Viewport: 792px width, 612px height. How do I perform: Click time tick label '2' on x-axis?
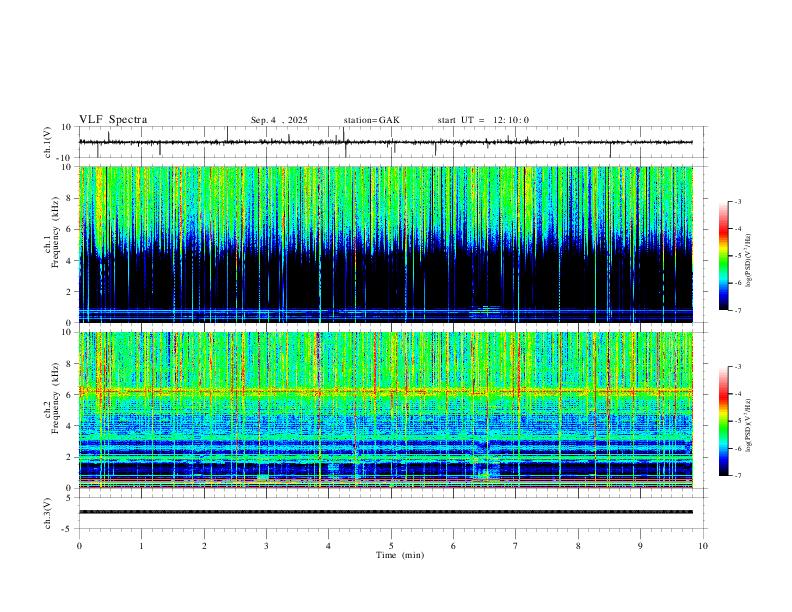pos(204,546)
